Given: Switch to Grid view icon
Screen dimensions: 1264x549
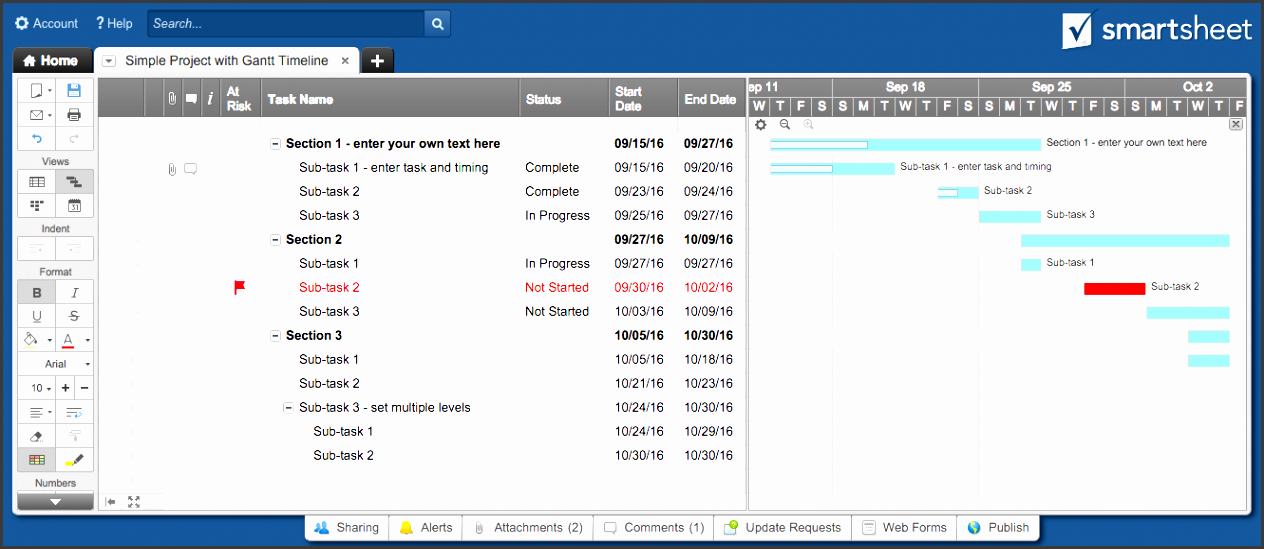Looking at the screenshot, I should pos(37,182).
